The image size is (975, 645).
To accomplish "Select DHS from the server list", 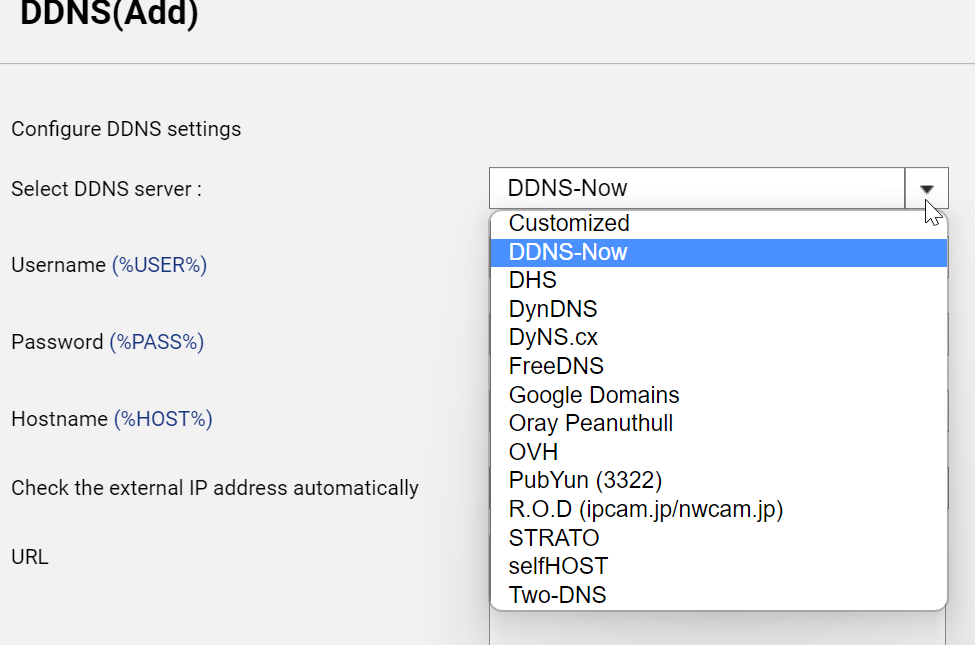I will tap(532, 281).
